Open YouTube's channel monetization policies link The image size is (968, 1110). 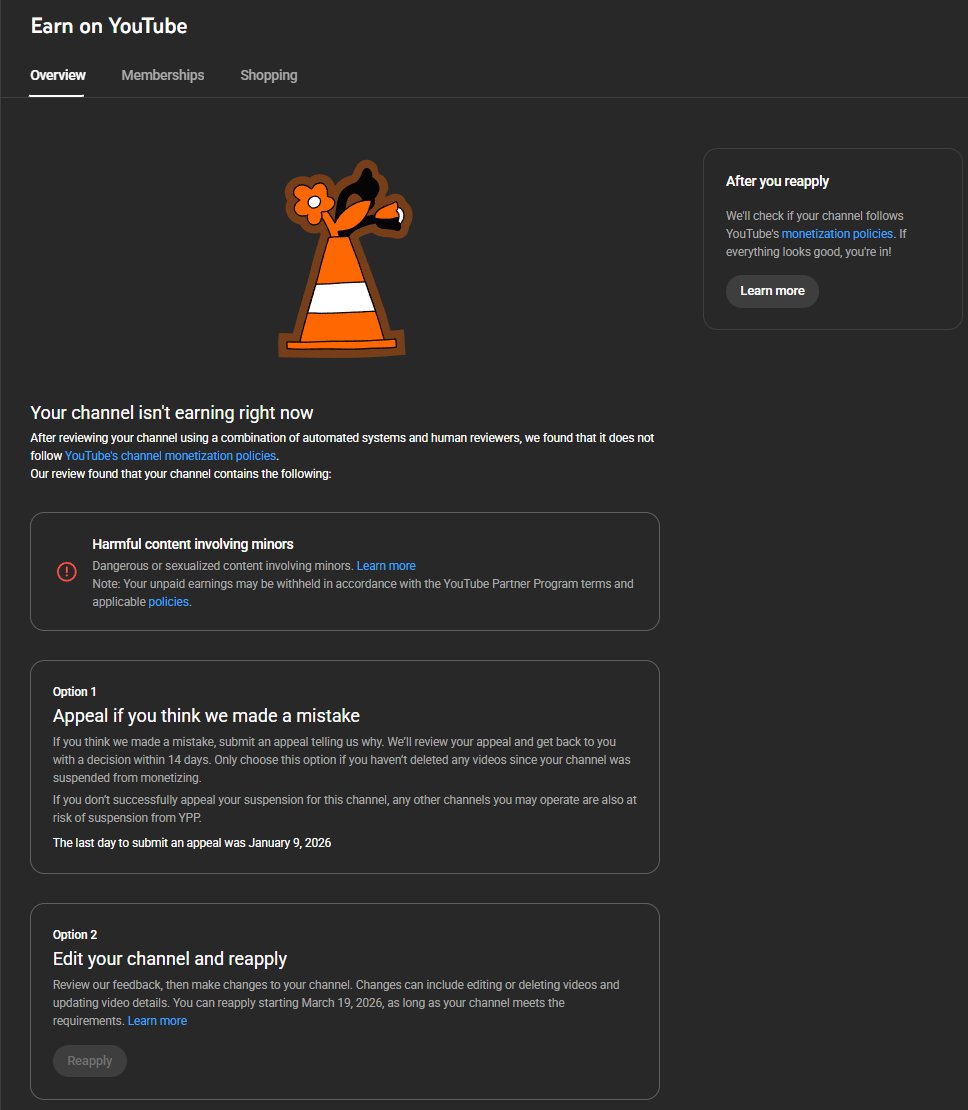pyautogui.click(x=170, y=456)
